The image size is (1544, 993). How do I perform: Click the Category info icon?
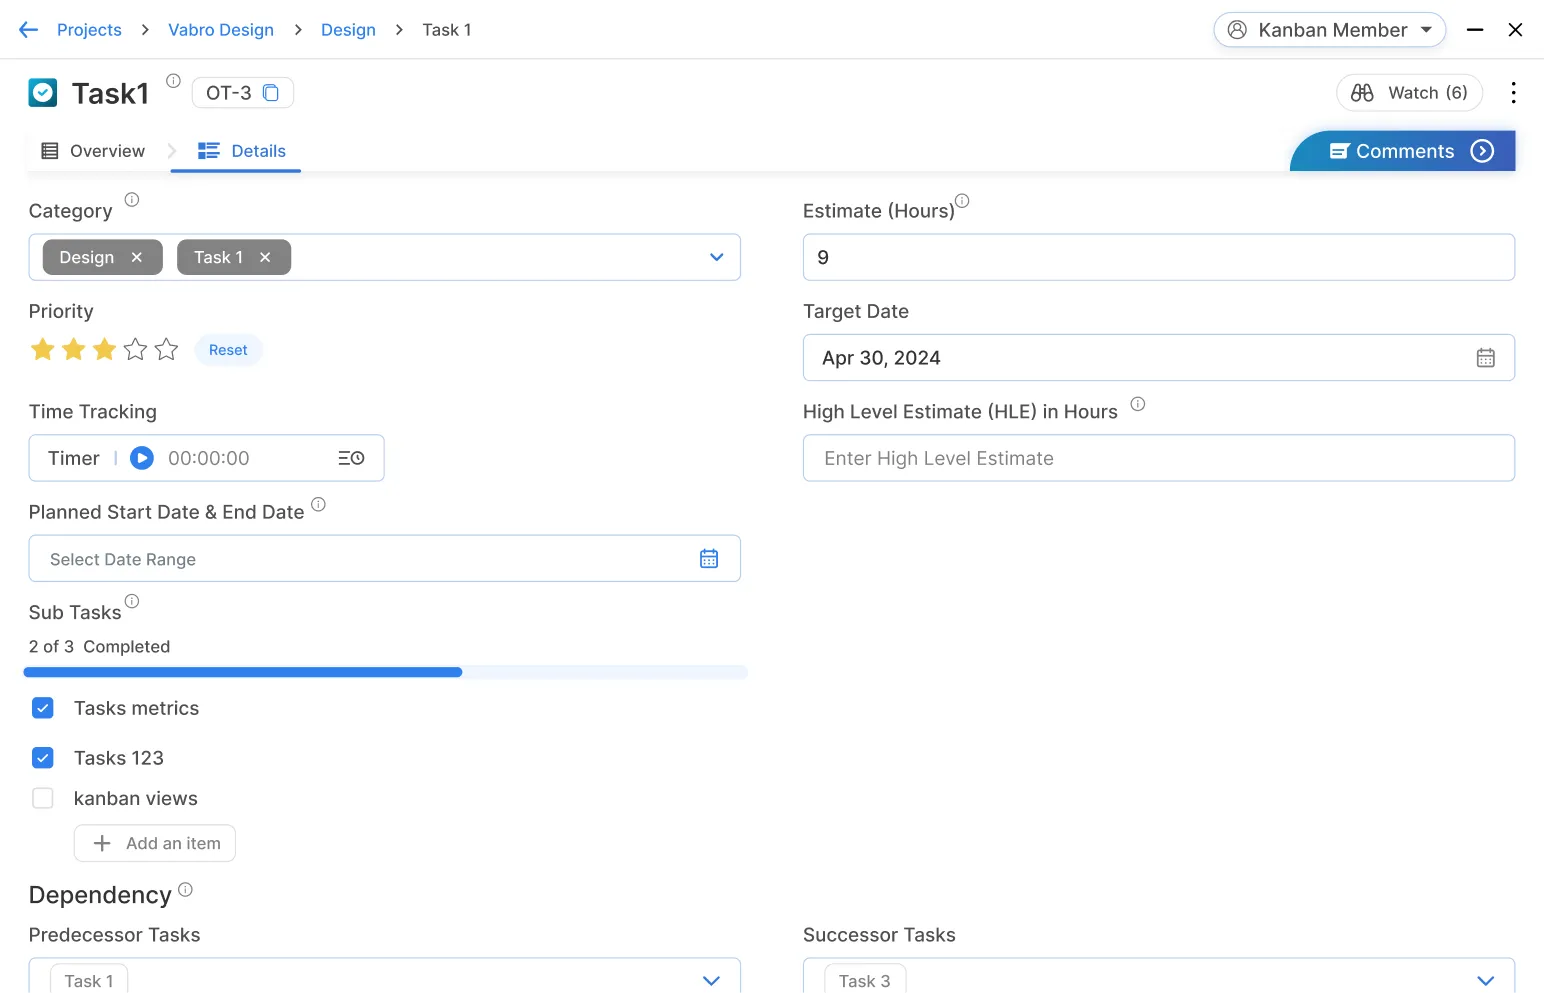(x=132, y=200)
